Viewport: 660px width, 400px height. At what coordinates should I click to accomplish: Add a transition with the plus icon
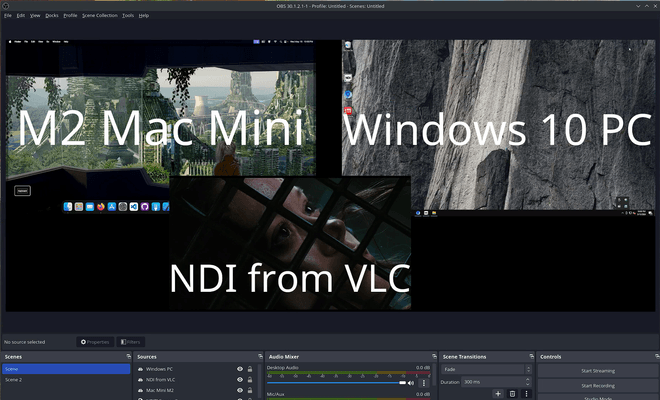tap(498, 394)
